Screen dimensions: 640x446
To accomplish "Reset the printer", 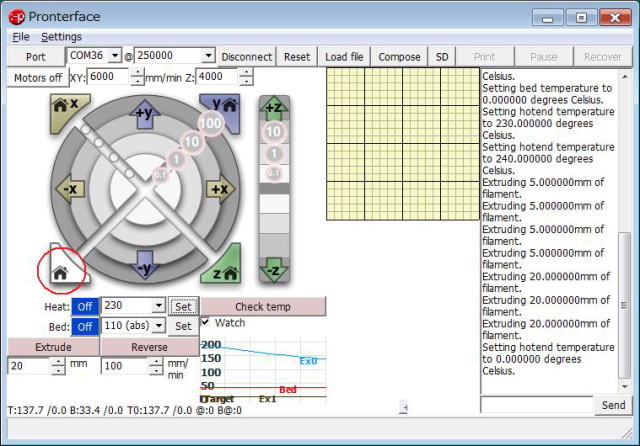I will tap(297, 57).
